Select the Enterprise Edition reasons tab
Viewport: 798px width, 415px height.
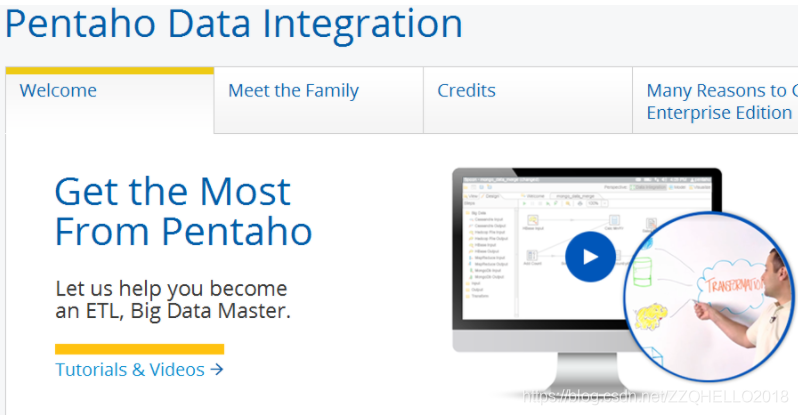[x=715, y=100]
